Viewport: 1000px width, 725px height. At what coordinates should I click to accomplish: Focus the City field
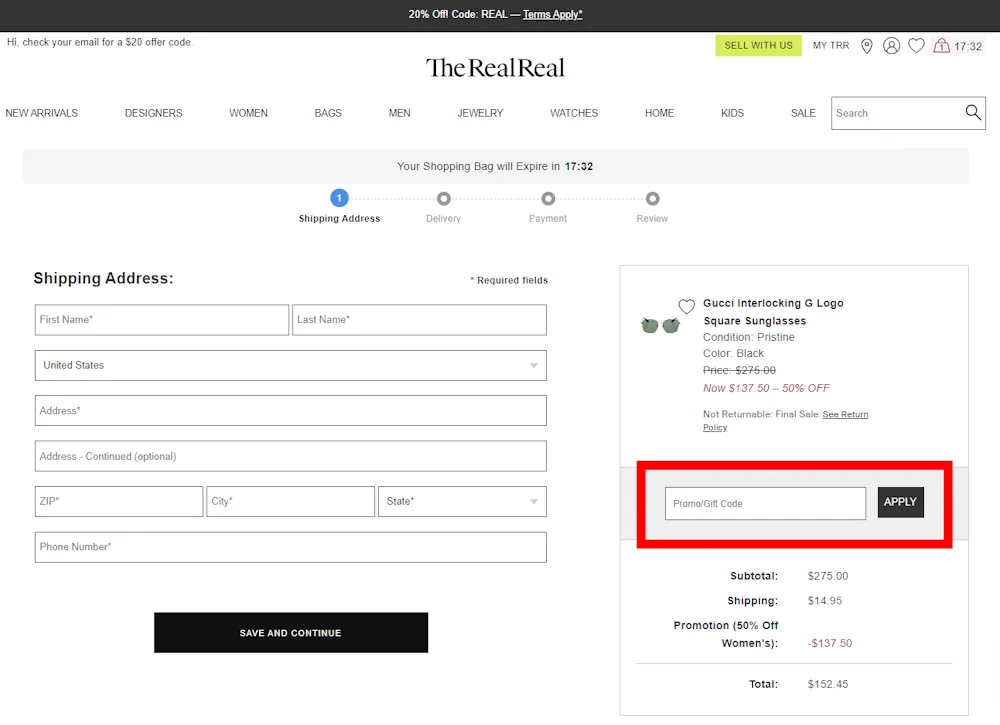(x=290, y=502)
